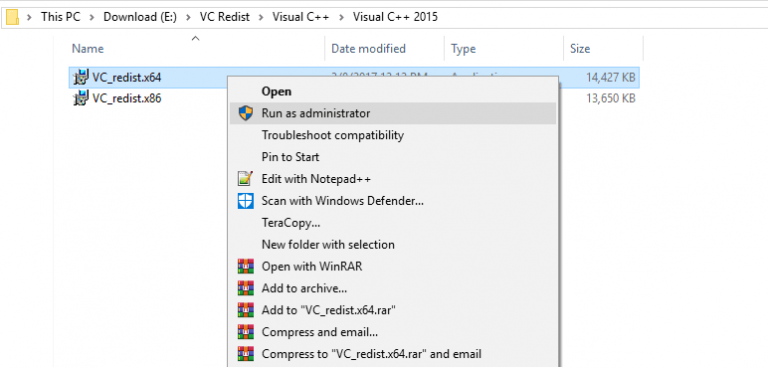Click the Windows Defender shield icon

pos(246,200)
